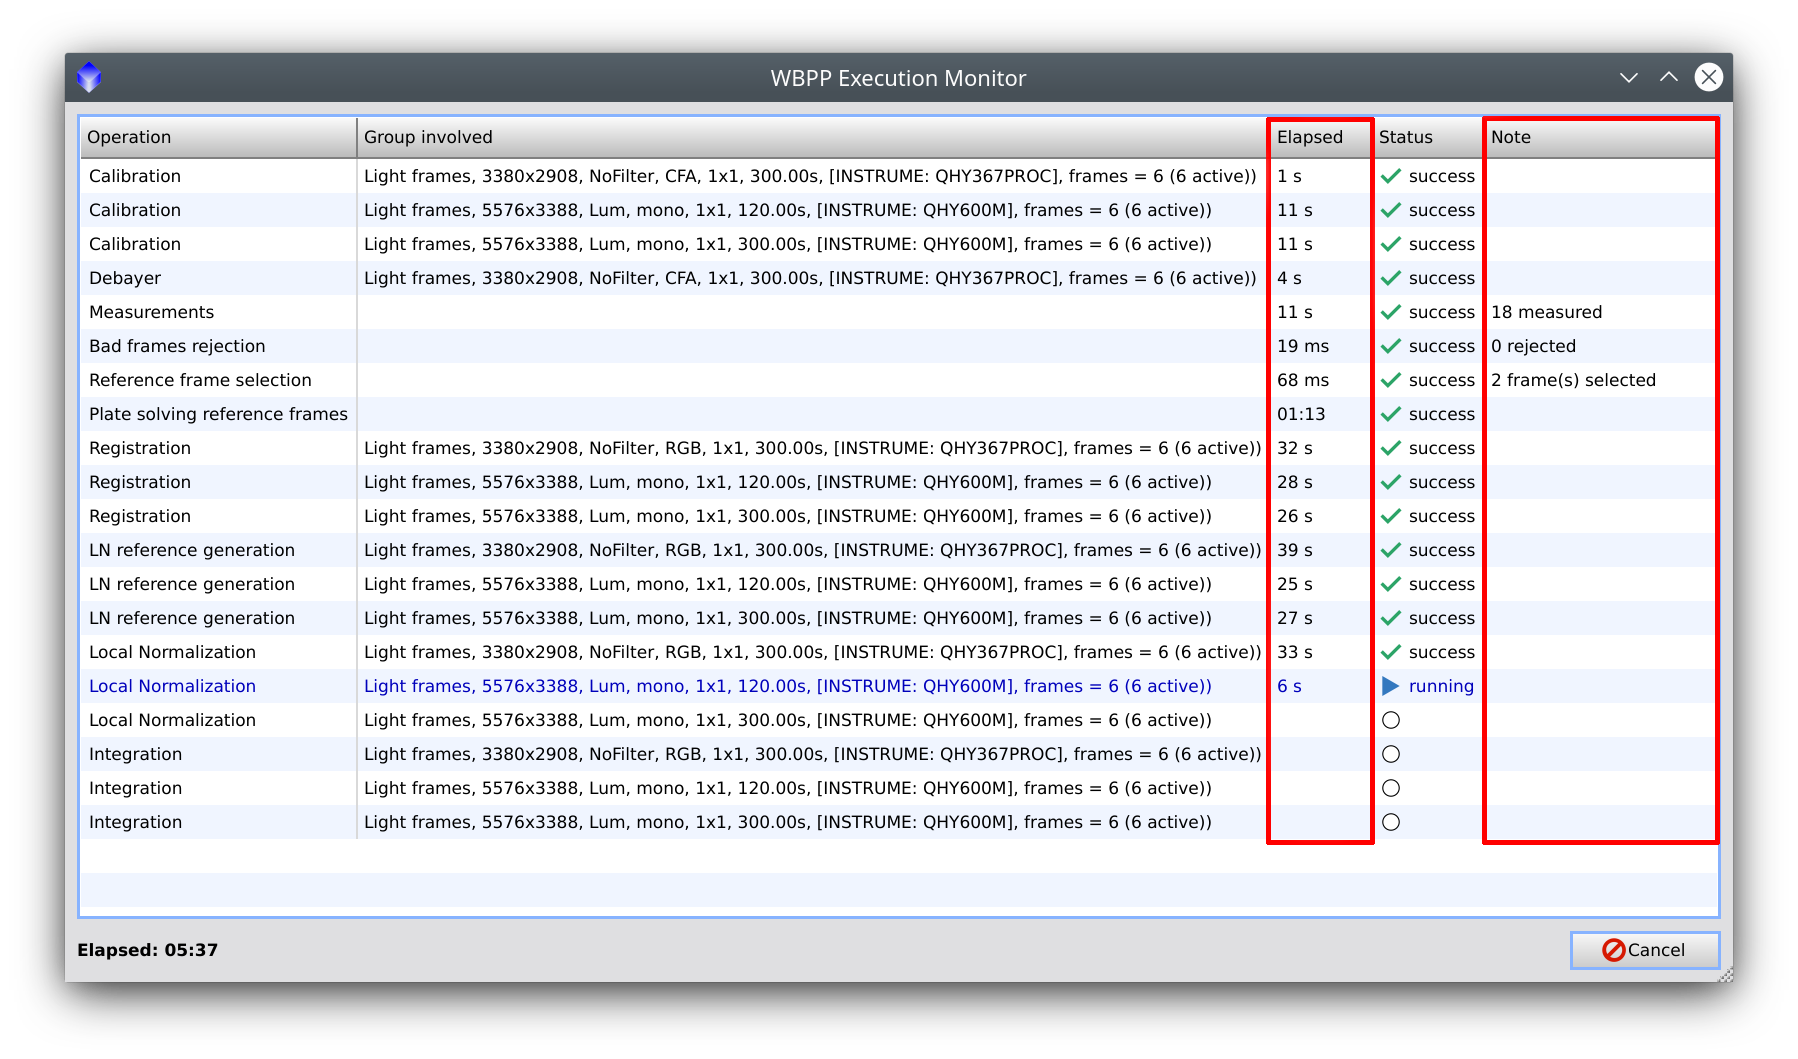Click the Cancel button

pyautogui.click(x=1644, y=950)
